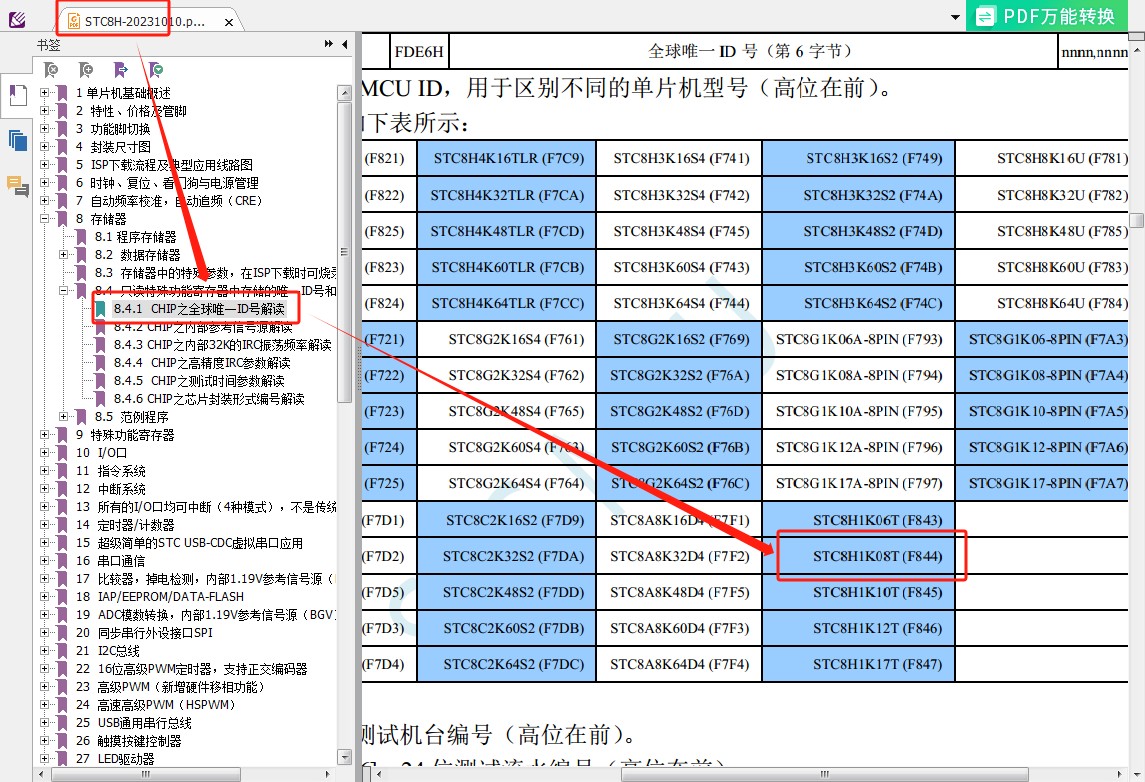Click the document vertical scrollbar thumb
Image resolution: width=1145 pixels, height=782 pixels.
point(1136,221)
